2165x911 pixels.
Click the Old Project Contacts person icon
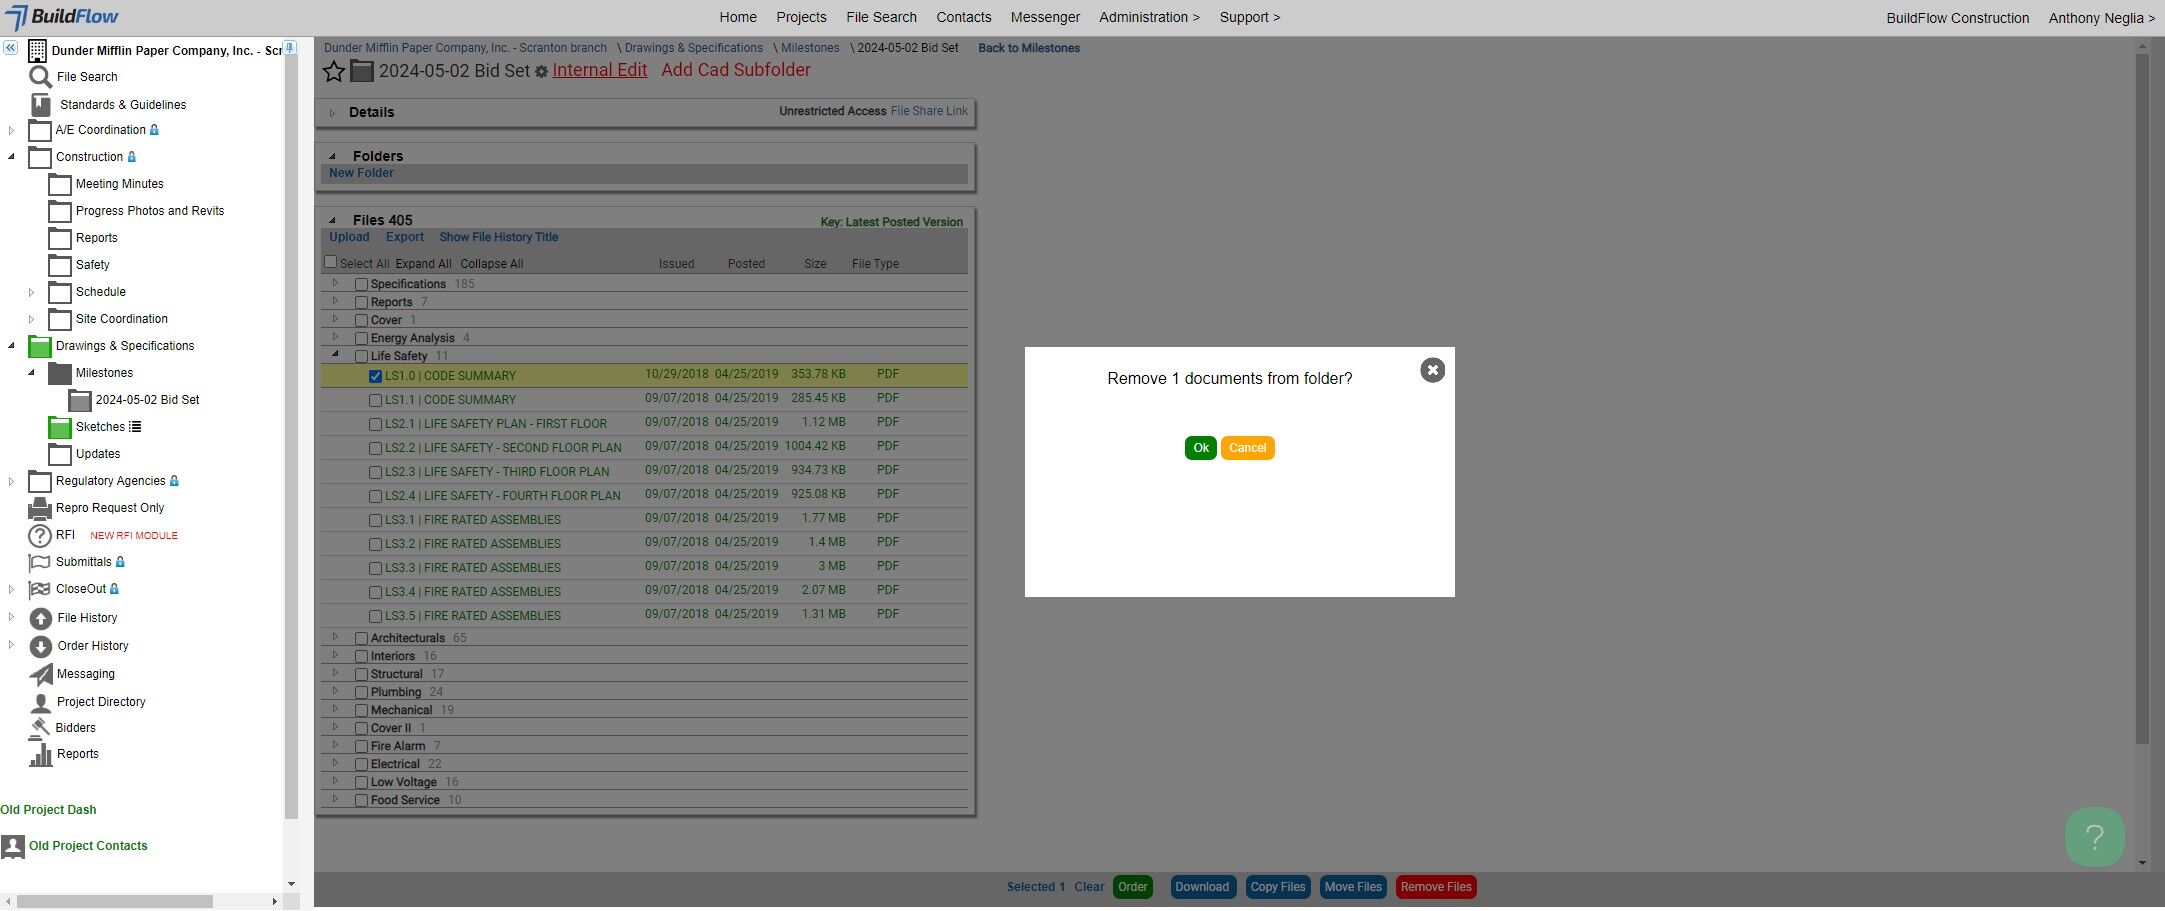[13, 846]
